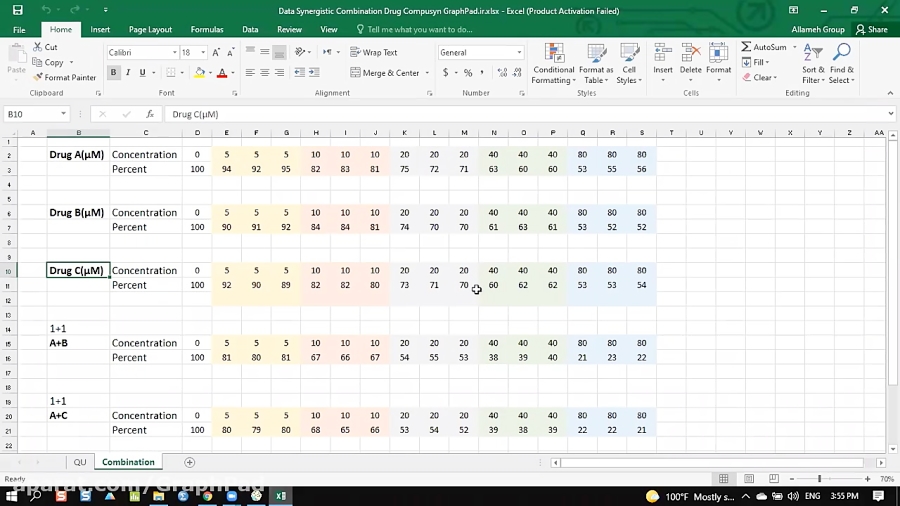Open the QU worksheet tab
The image size is (900, 506).
80,462
